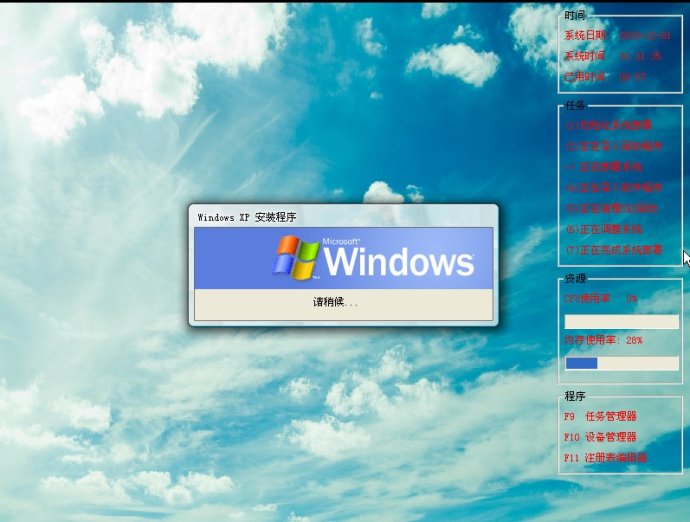Click the 已用时间 elapsed time row
This screenshot has width=690, height=522.
click(x=605, y=77)
